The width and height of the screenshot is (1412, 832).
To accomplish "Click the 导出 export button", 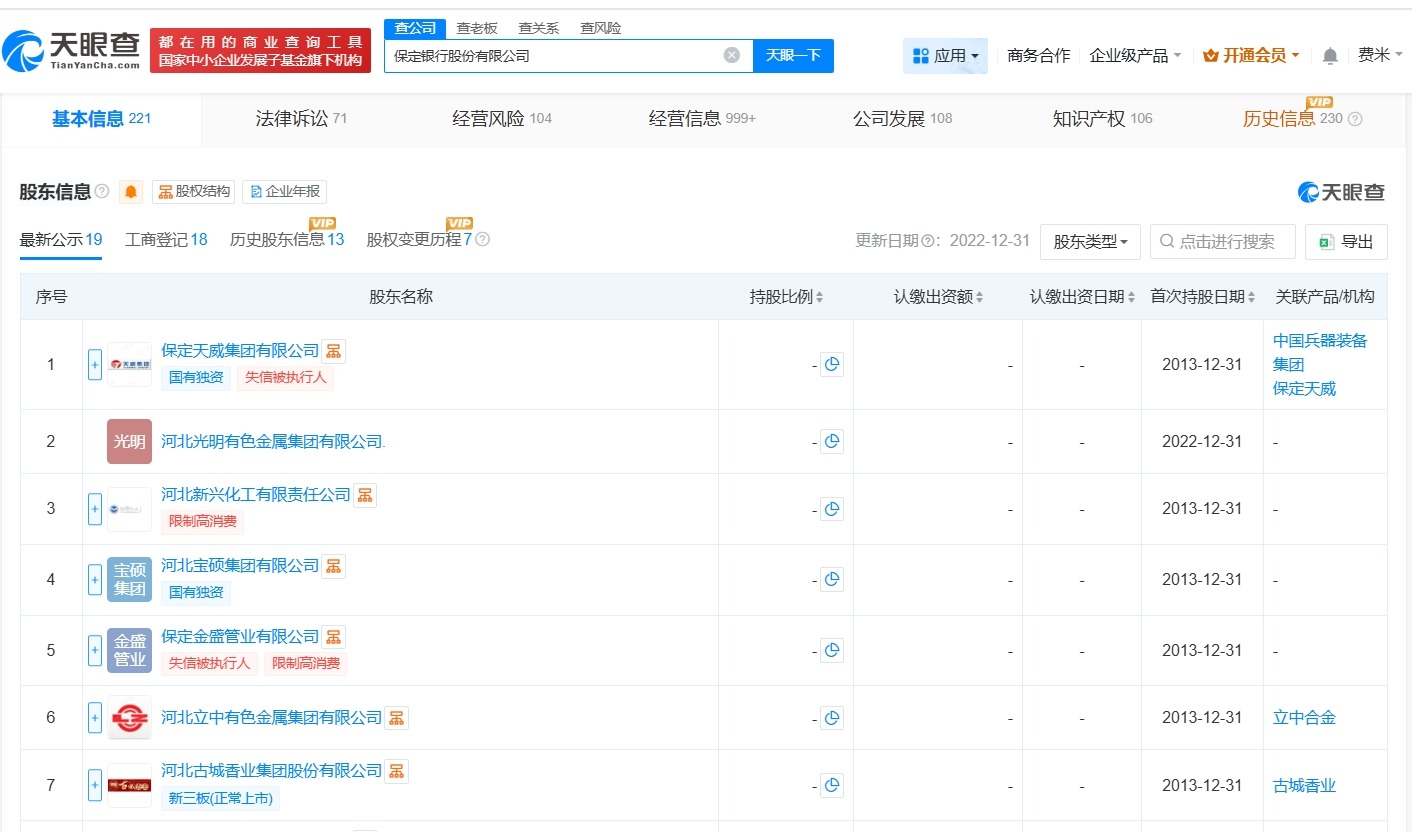I will click(1346, 242).
